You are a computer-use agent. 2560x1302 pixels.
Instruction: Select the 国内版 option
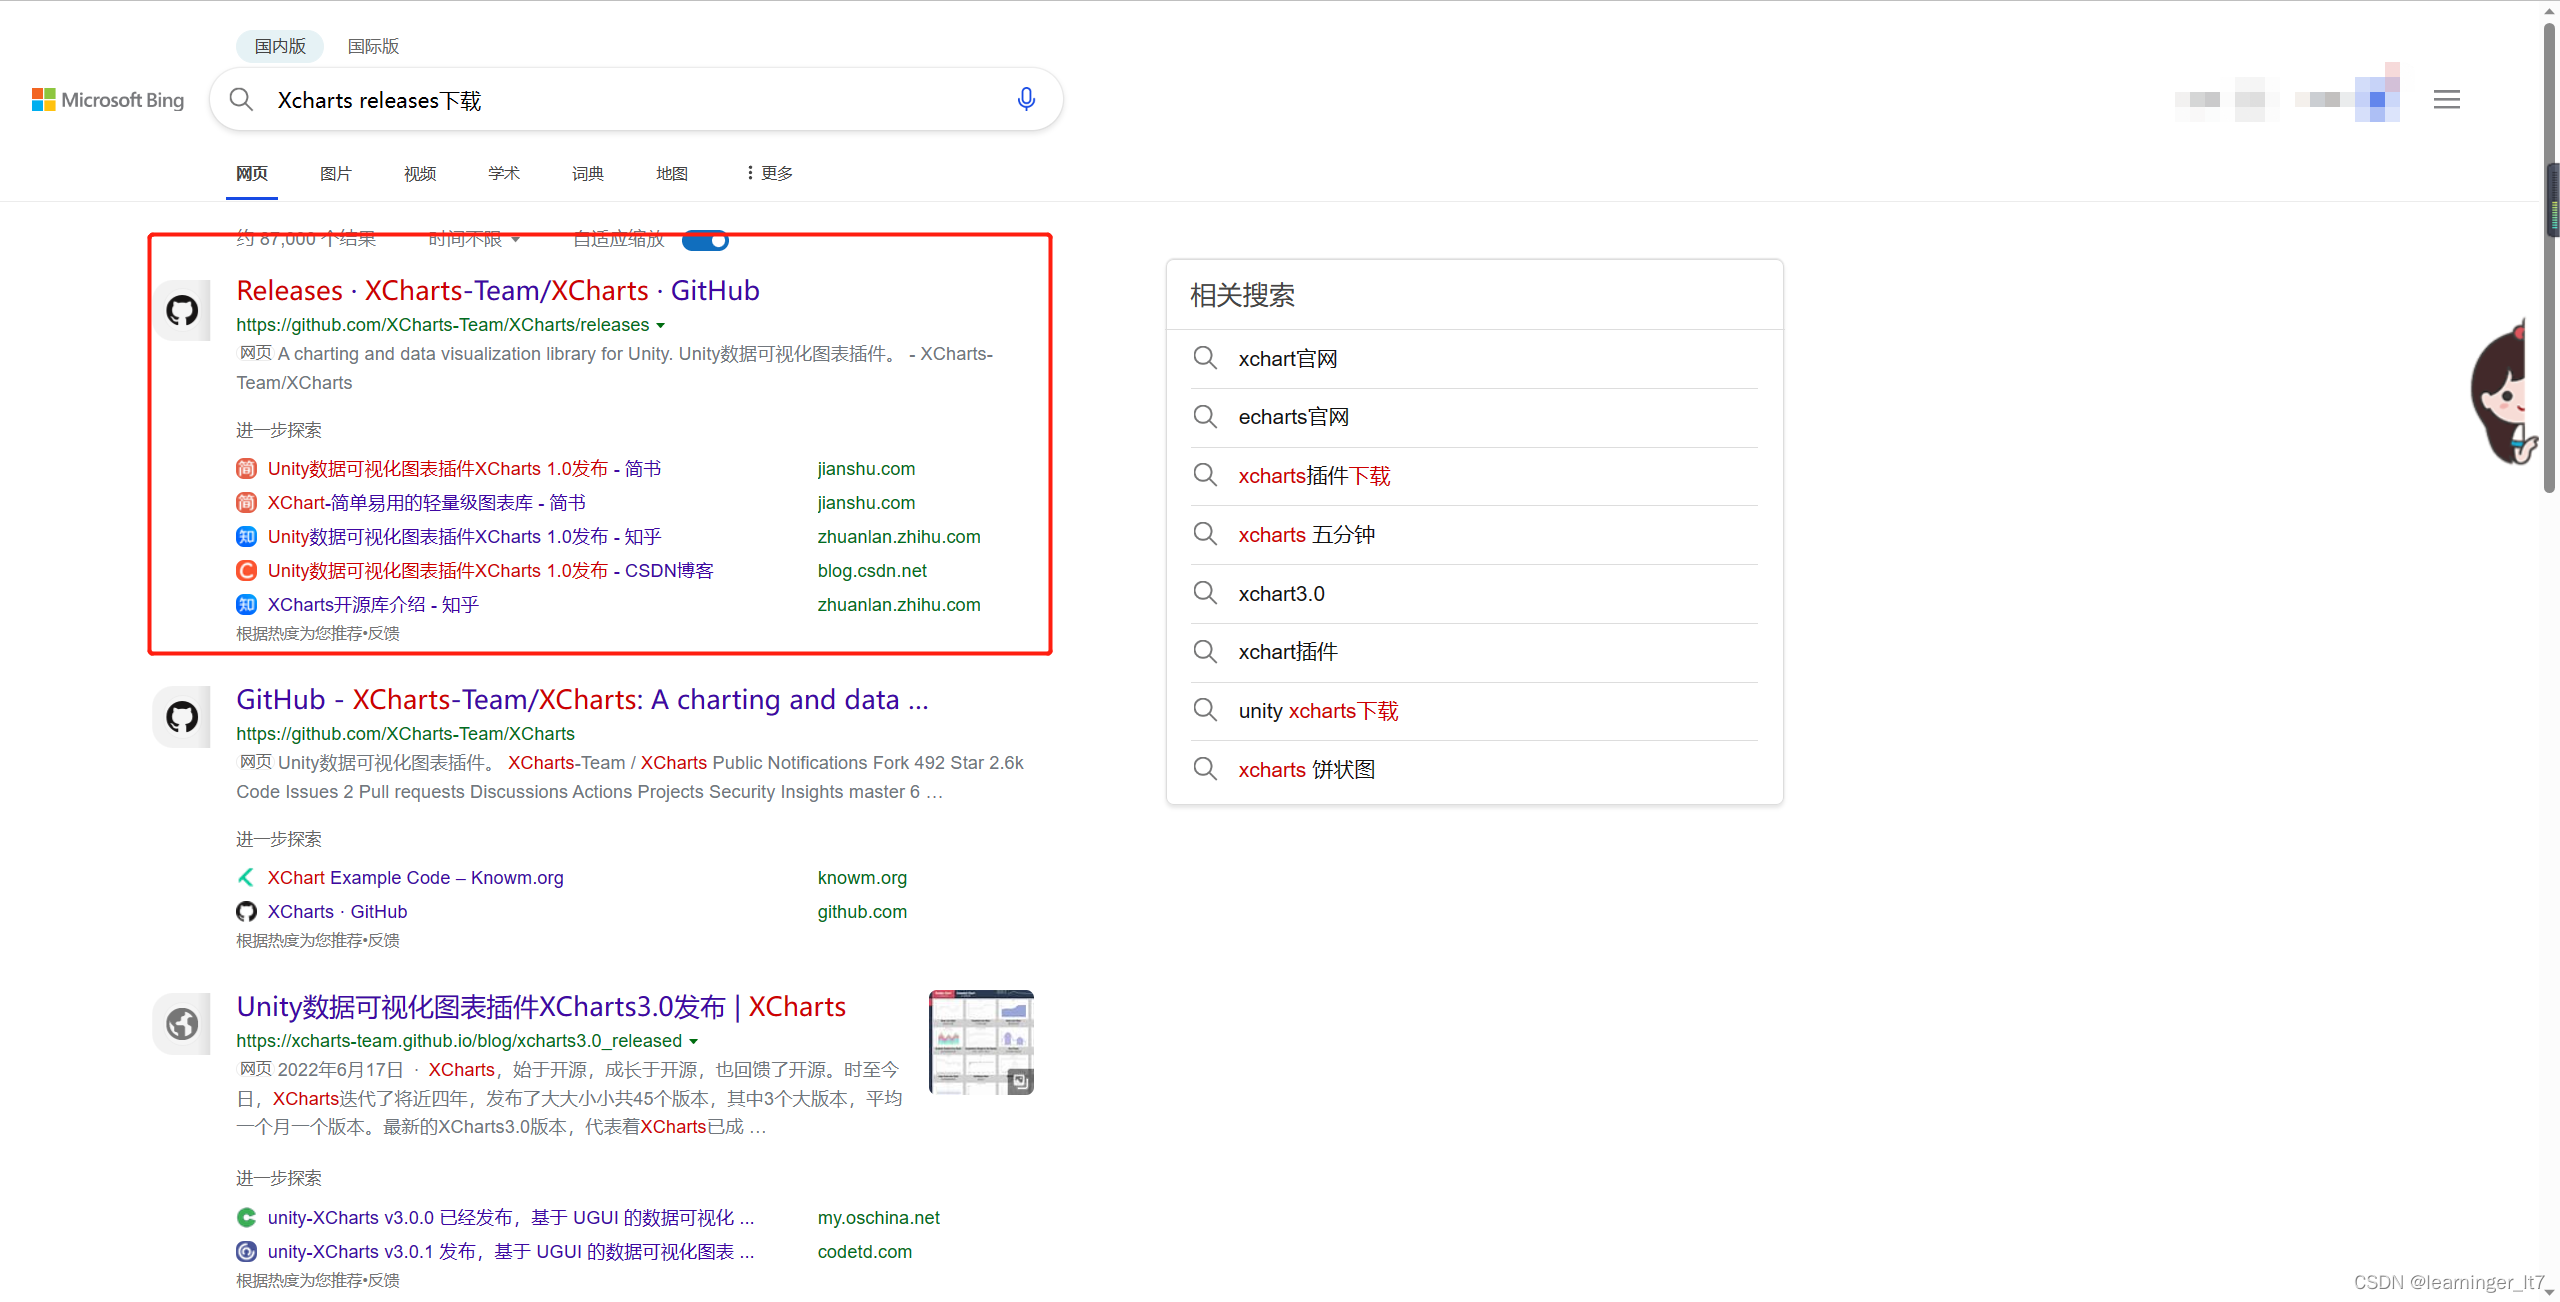tap(280, 46)
